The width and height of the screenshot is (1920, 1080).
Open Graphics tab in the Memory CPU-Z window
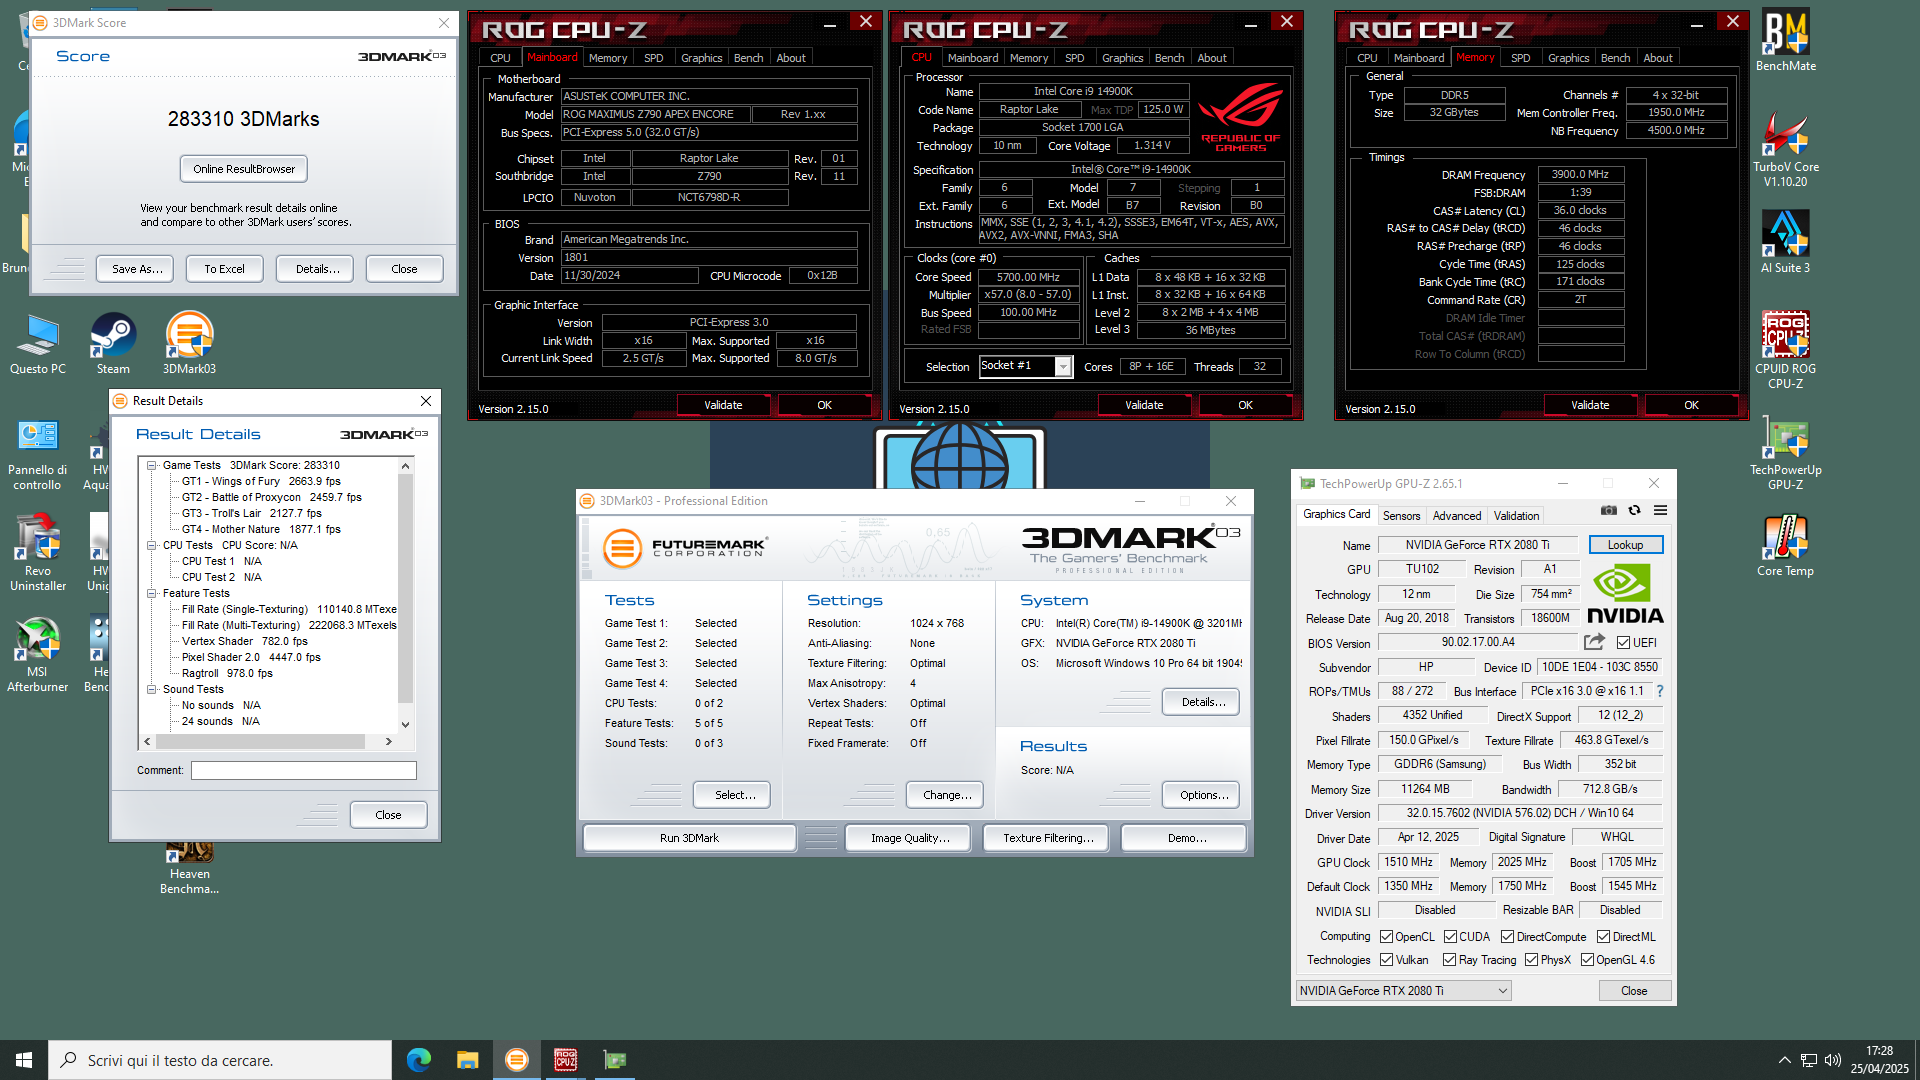tap(1568, 58)
